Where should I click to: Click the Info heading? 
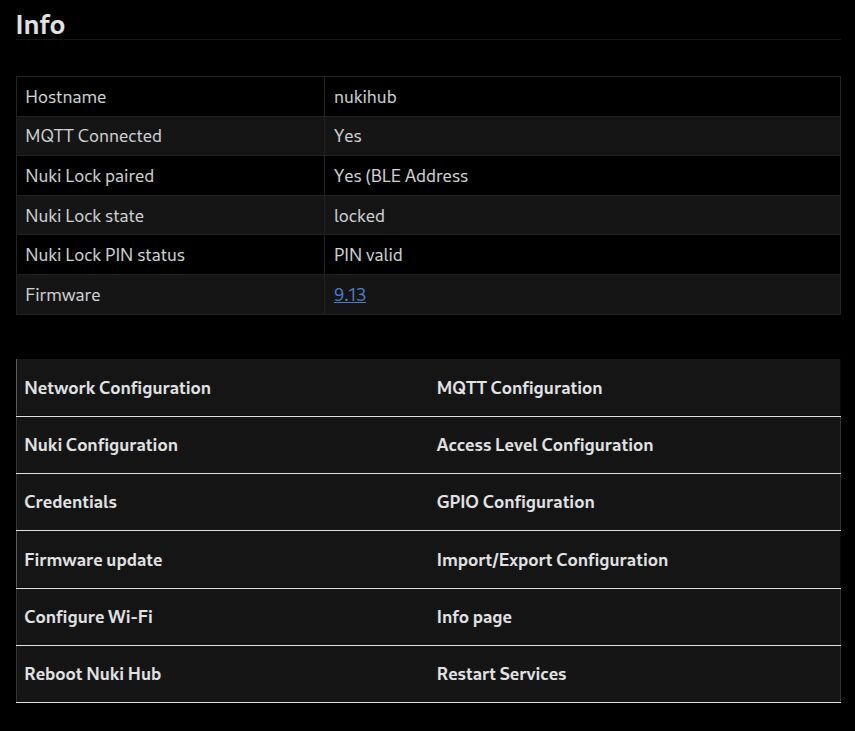(40, 25)
